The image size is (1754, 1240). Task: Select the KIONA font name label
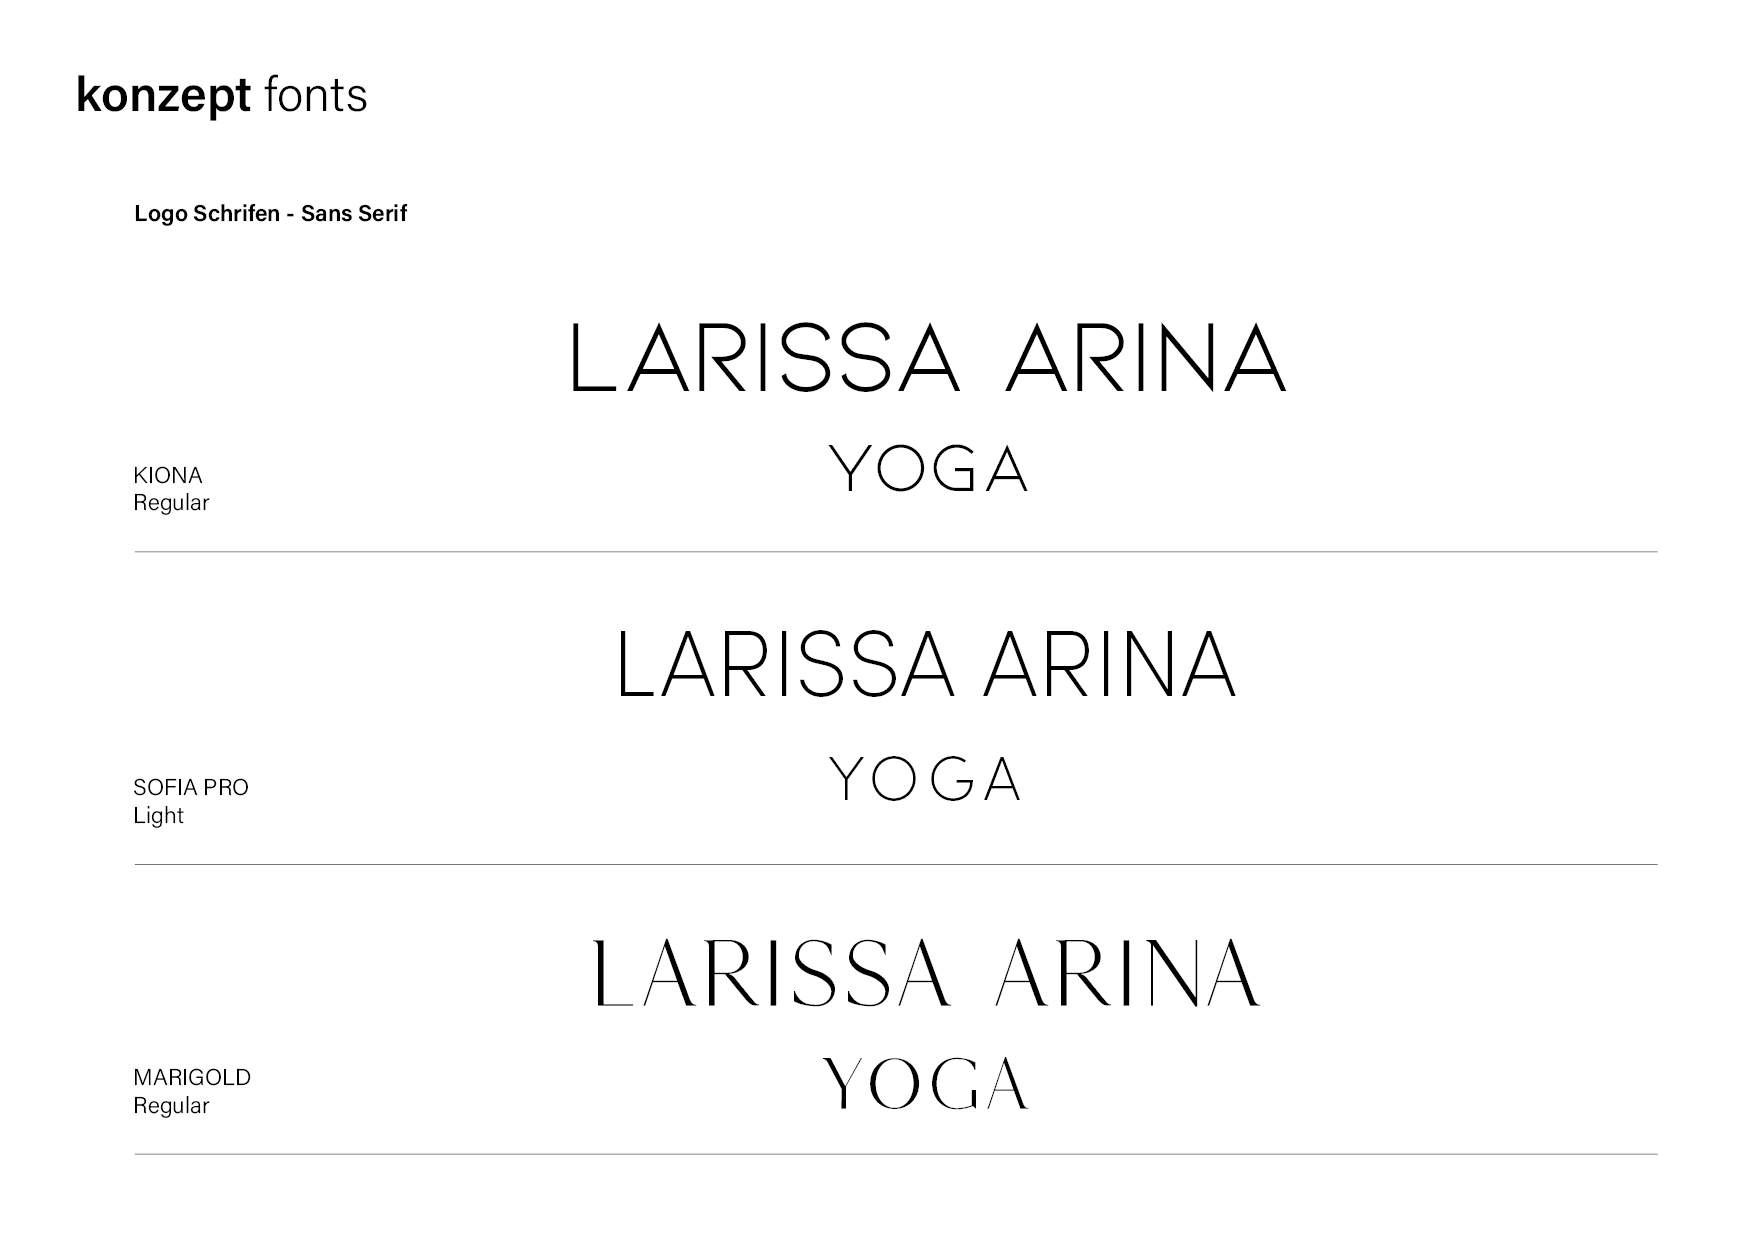coord(168,475)
